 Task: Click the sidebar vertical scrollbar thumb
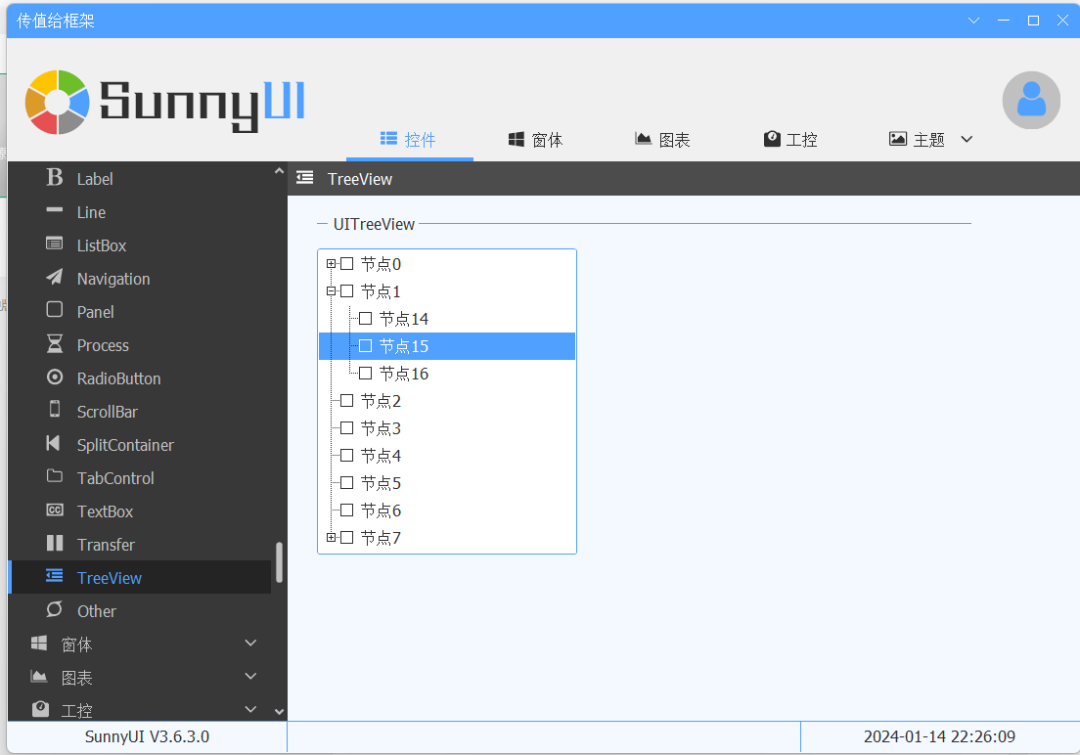pos(279,562)
